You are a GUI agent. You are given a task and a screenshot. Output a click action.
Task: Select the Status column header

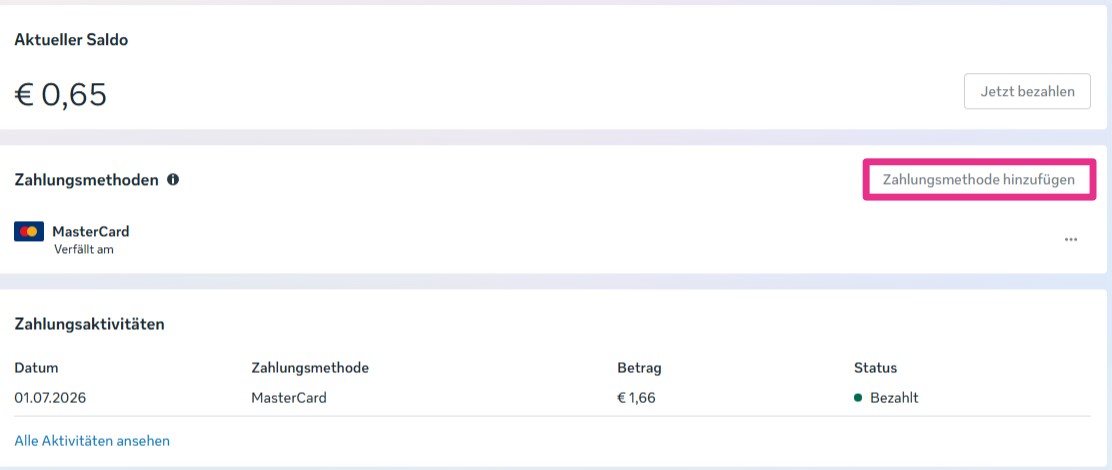pos(875,368)
